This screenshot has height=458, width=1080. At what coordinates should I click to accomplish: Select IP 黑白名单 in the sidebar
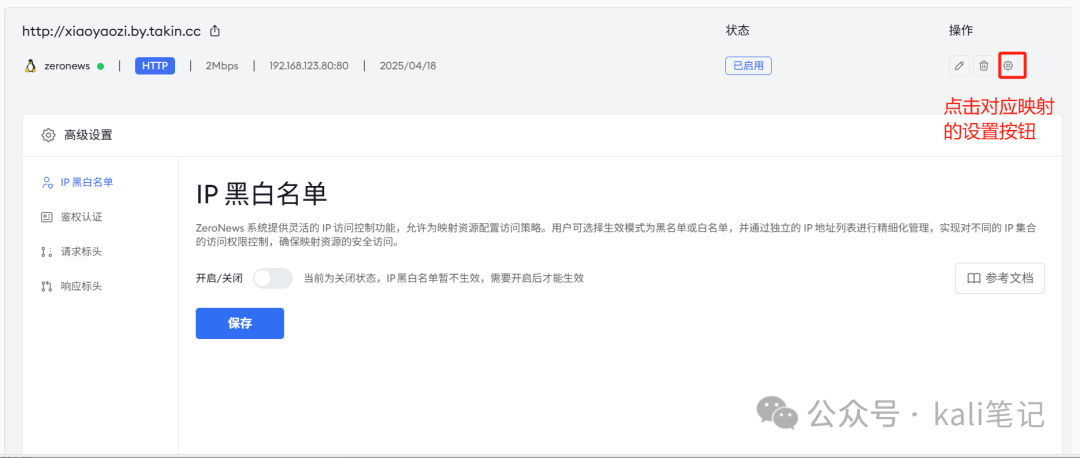(x=86, y=182)
